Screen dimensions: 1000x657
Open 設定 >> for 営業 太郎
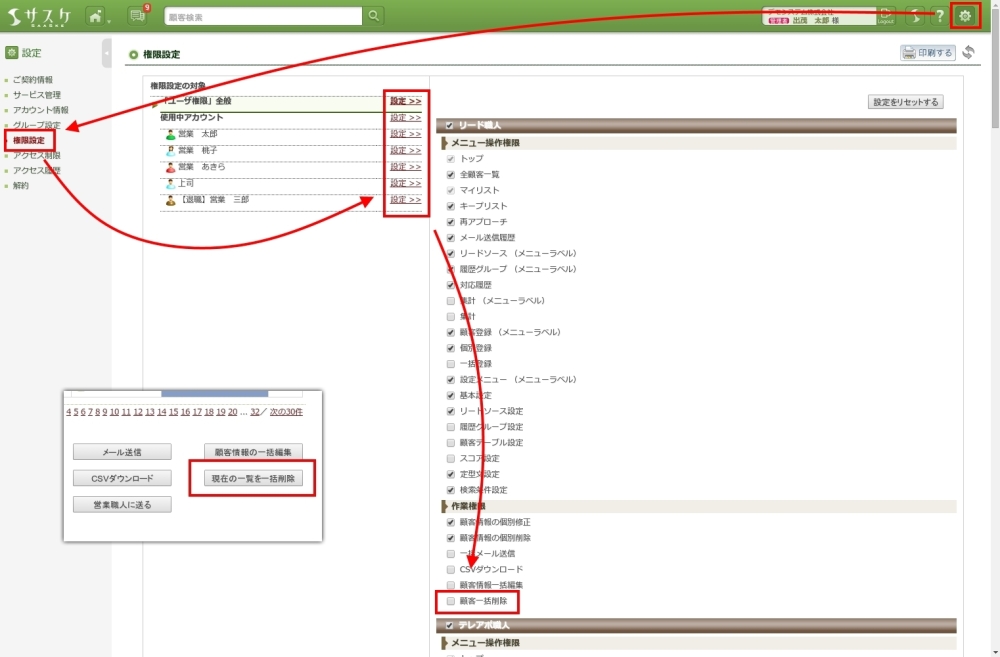405,134
